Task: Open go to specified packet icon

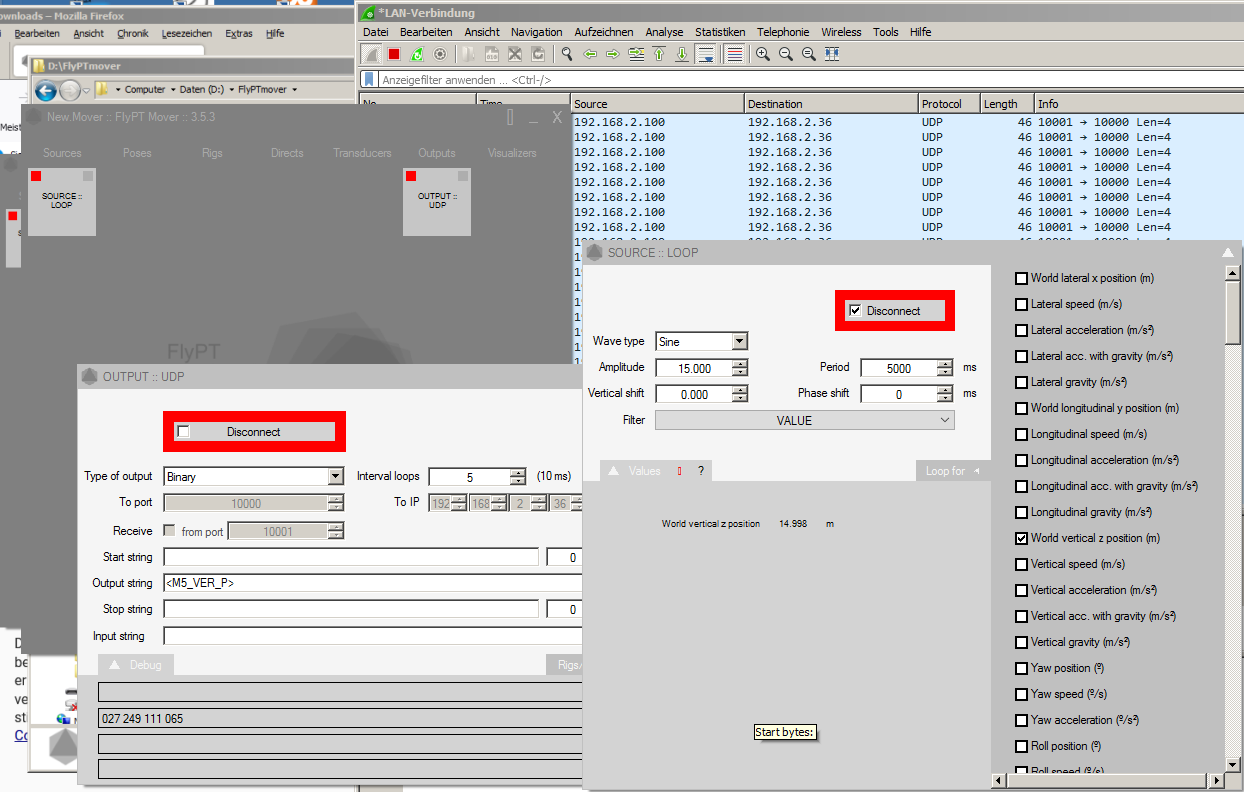Action: pyautogui.click(x=636, y=54)
